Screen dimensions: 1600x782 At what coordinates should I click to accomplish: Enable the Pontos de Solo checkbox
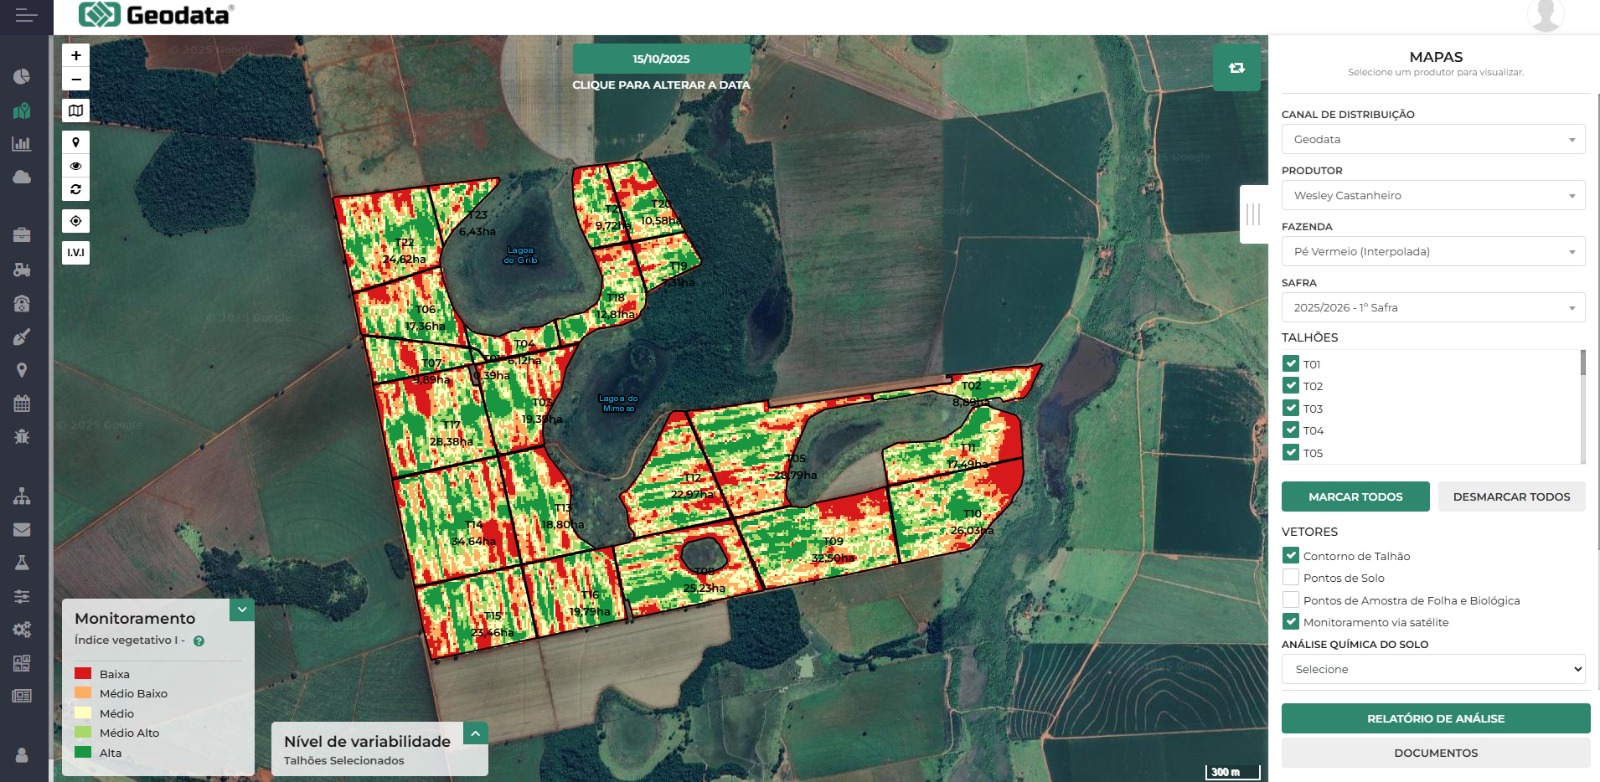point(1291,577)
